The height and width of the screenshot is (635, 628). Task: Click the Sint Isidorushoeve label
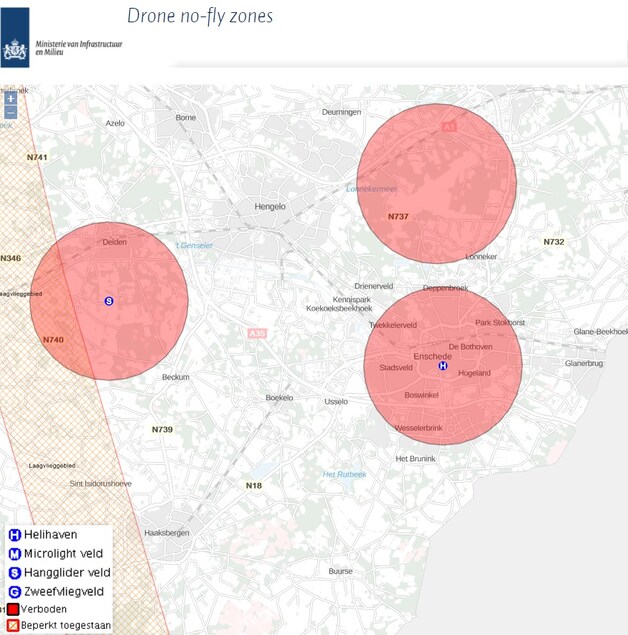point(100,484)
